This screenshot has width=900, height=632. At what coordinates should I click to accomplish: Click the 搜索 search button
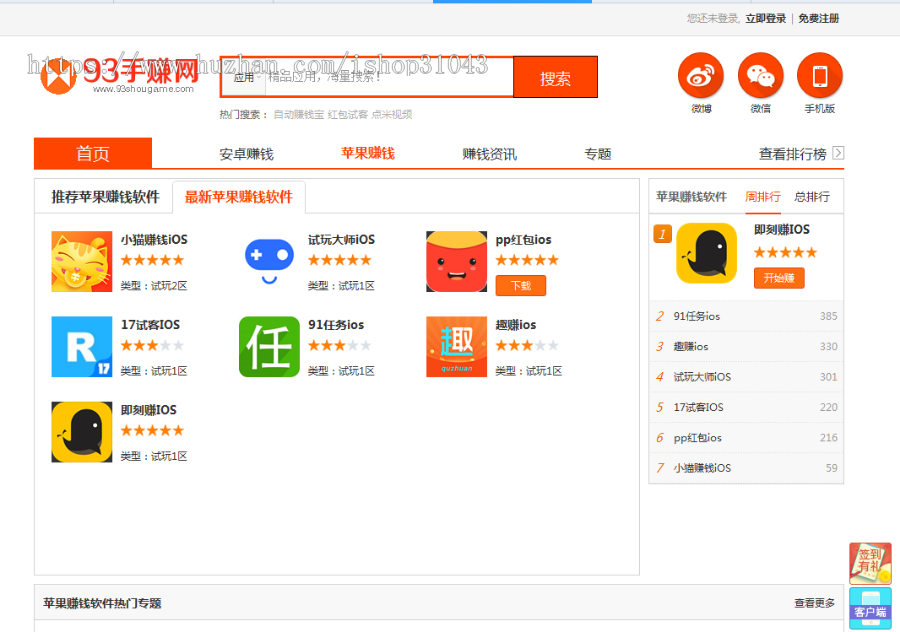(x=555, y=77)
